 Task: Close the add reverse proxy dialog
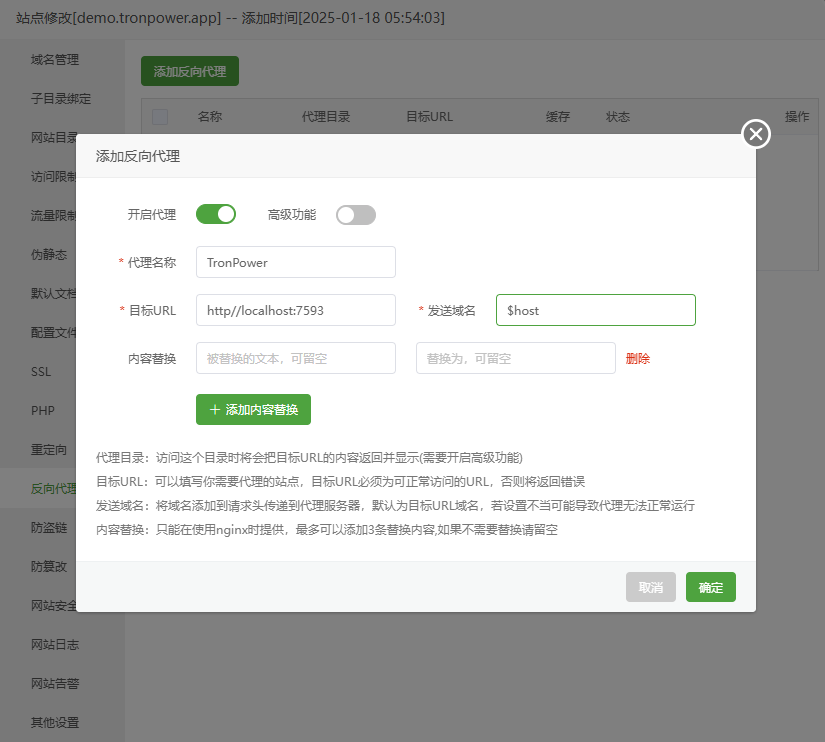coord(756,134)
